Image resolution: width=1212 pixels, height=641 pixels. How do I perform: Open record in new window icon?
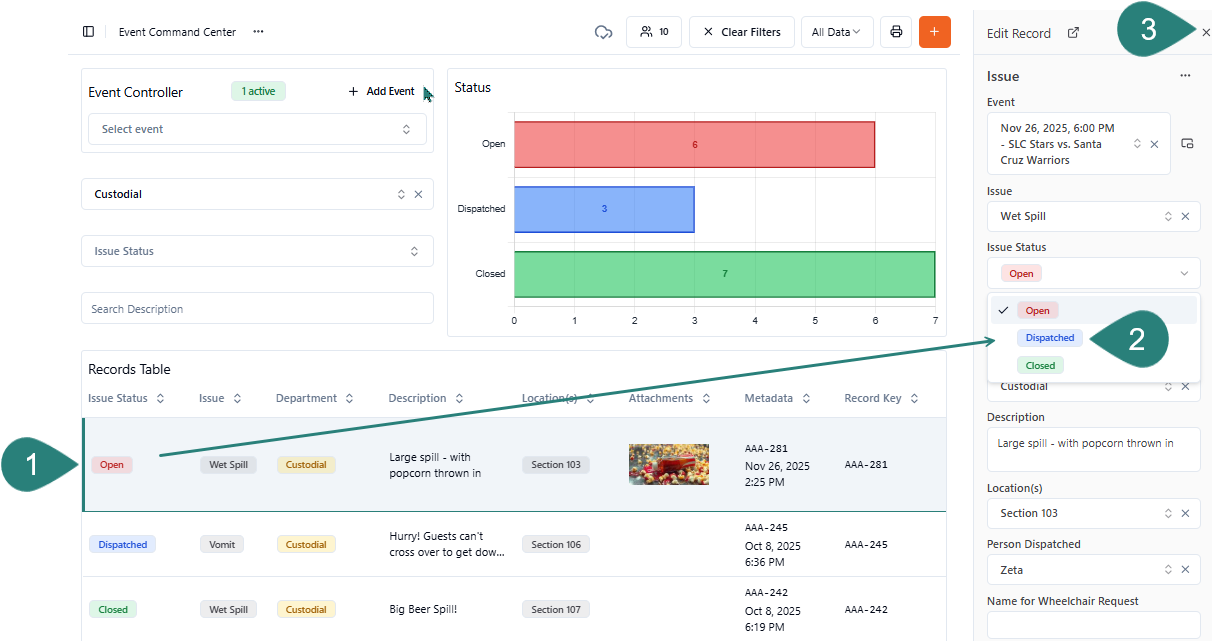coord(1073,33)
